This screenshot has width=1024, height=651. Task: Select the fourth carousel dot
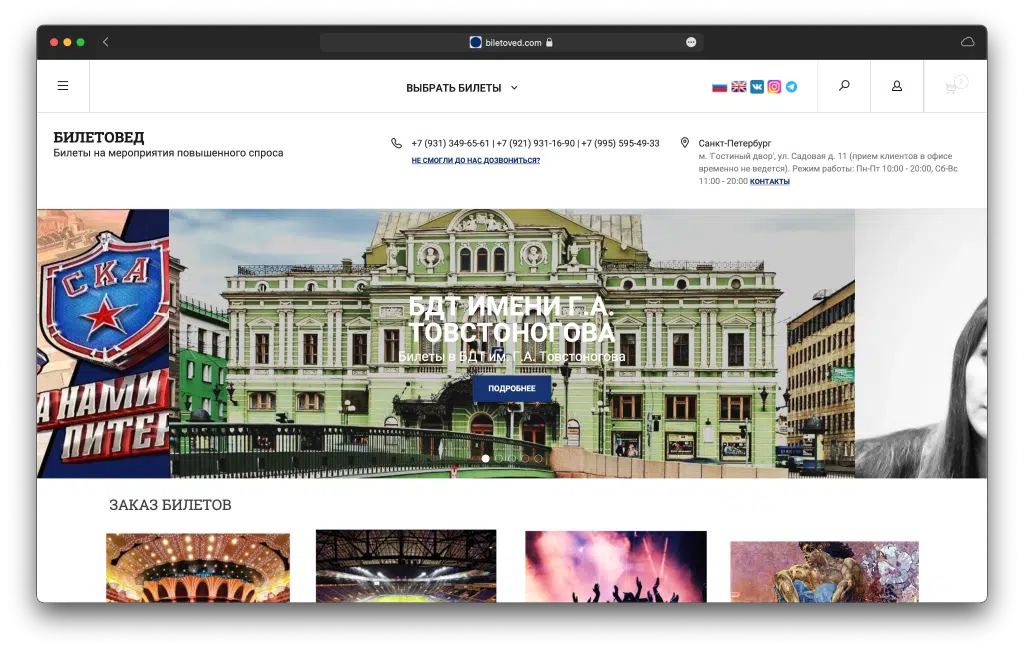pyautogui.click(x=524, y=458)
